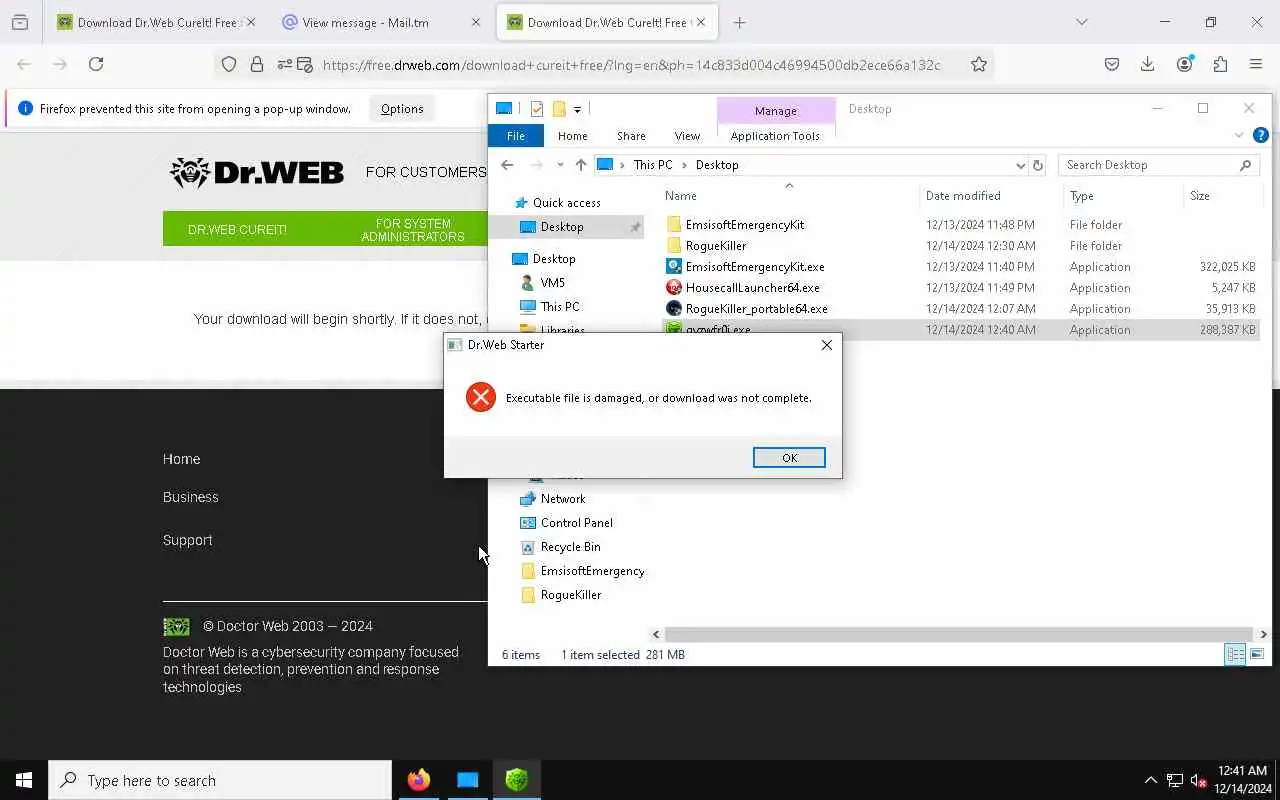Click the horizontal scrollbar in Explorer
The width and height of the screenshot is (1280, 800).
[959, 634]
